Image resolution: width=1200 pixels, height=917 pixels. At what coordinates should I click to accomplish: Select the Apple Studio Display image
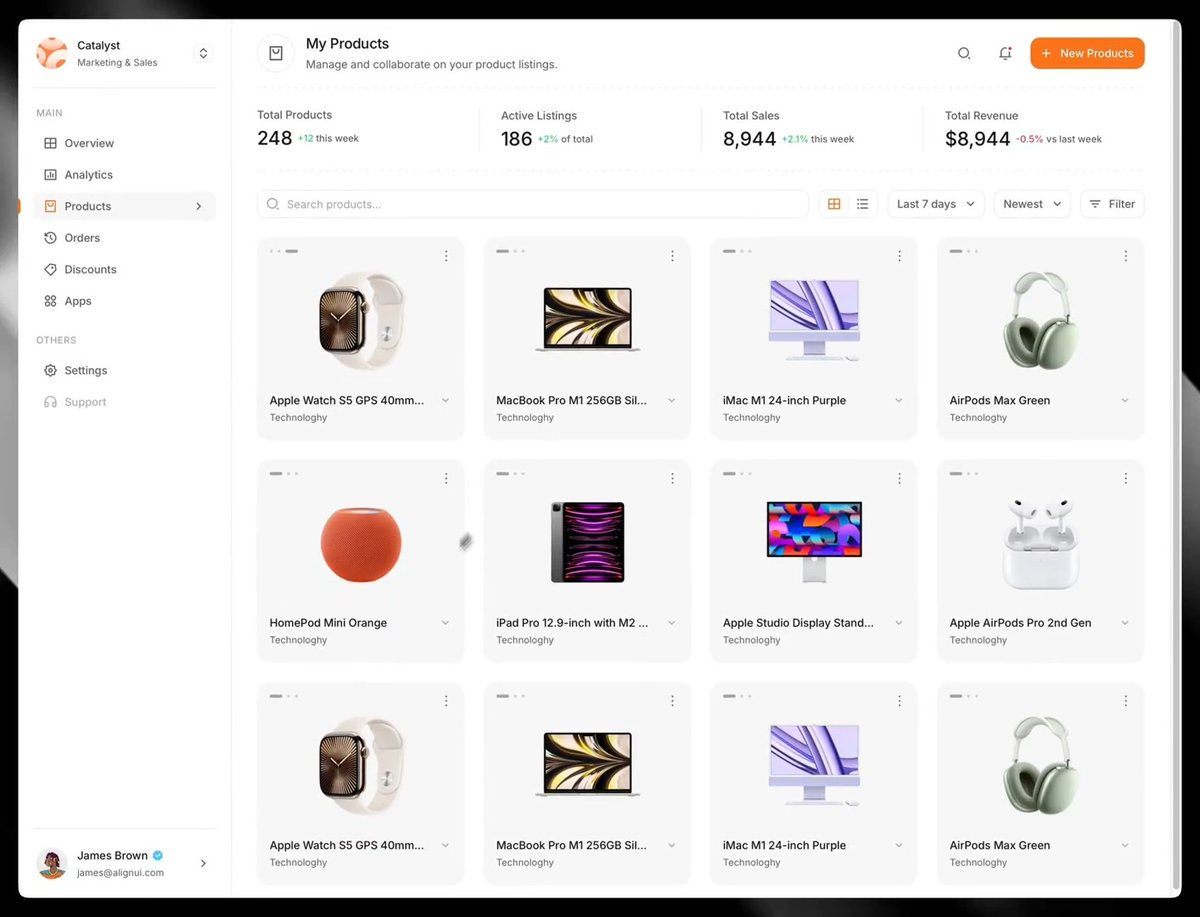pyautogui.click(x=814, y=542)
